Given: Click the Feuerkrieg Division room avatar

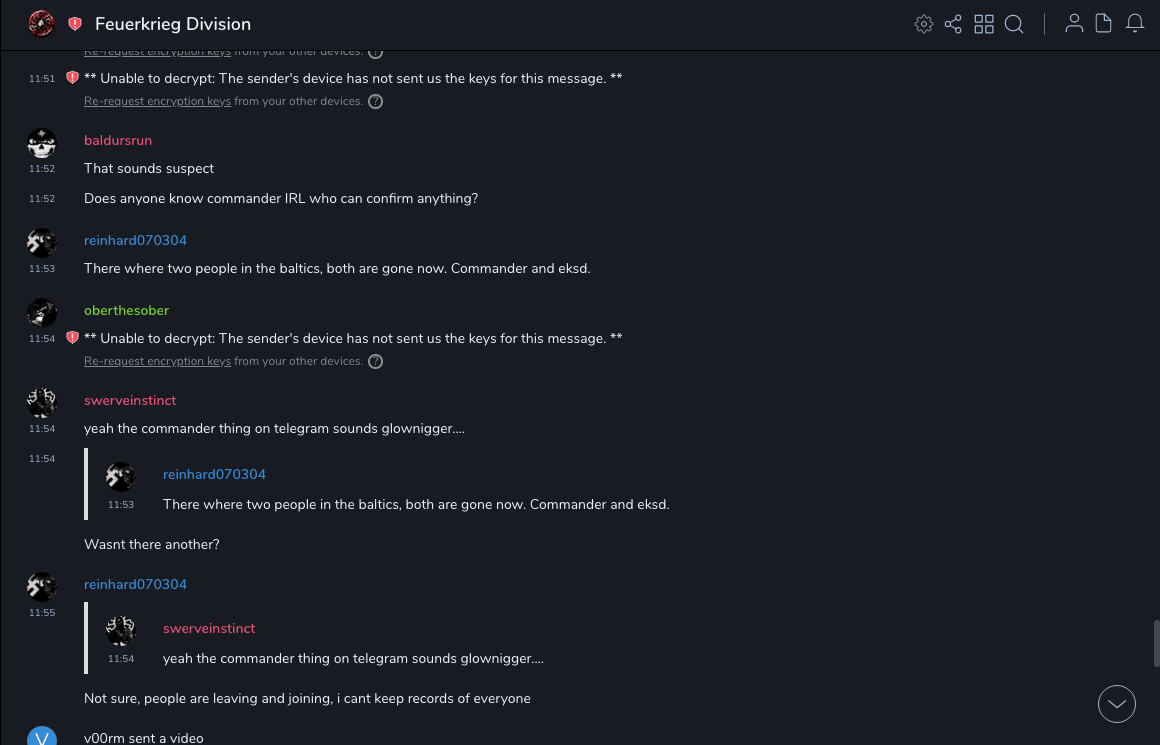Looking at the screenshot, I should (41, 24).
